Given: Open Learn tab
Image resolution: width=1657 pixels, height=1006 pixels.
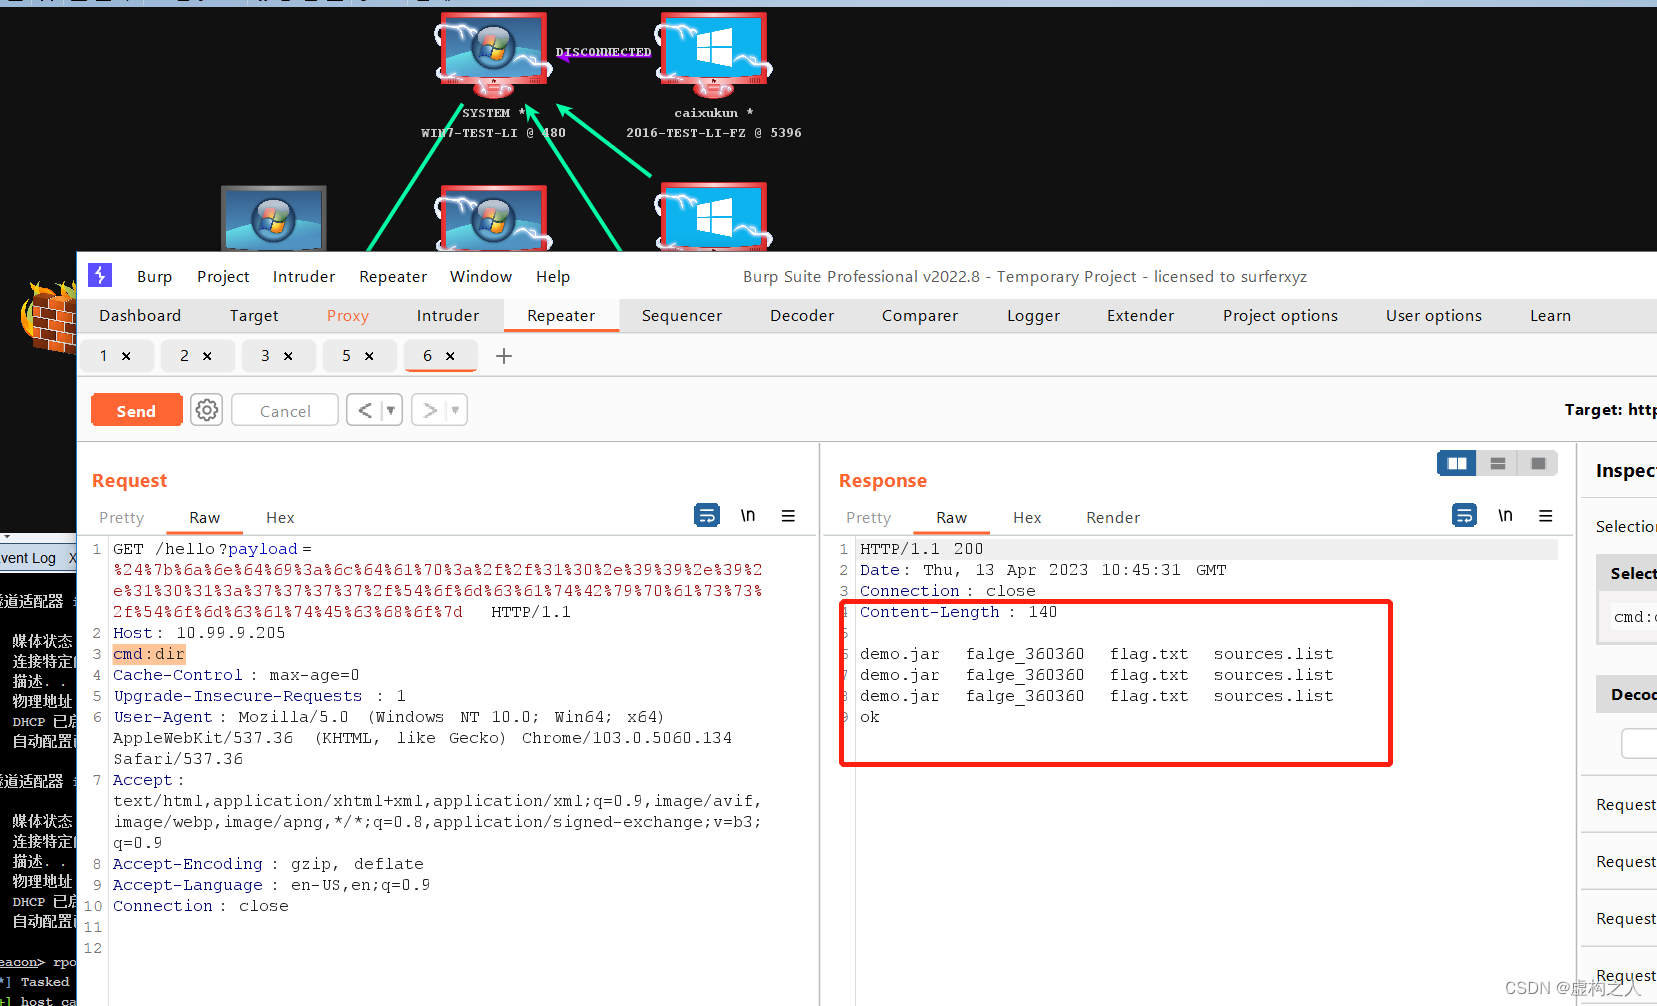Looking at the screenshot, I should [x=1550, y=316].
